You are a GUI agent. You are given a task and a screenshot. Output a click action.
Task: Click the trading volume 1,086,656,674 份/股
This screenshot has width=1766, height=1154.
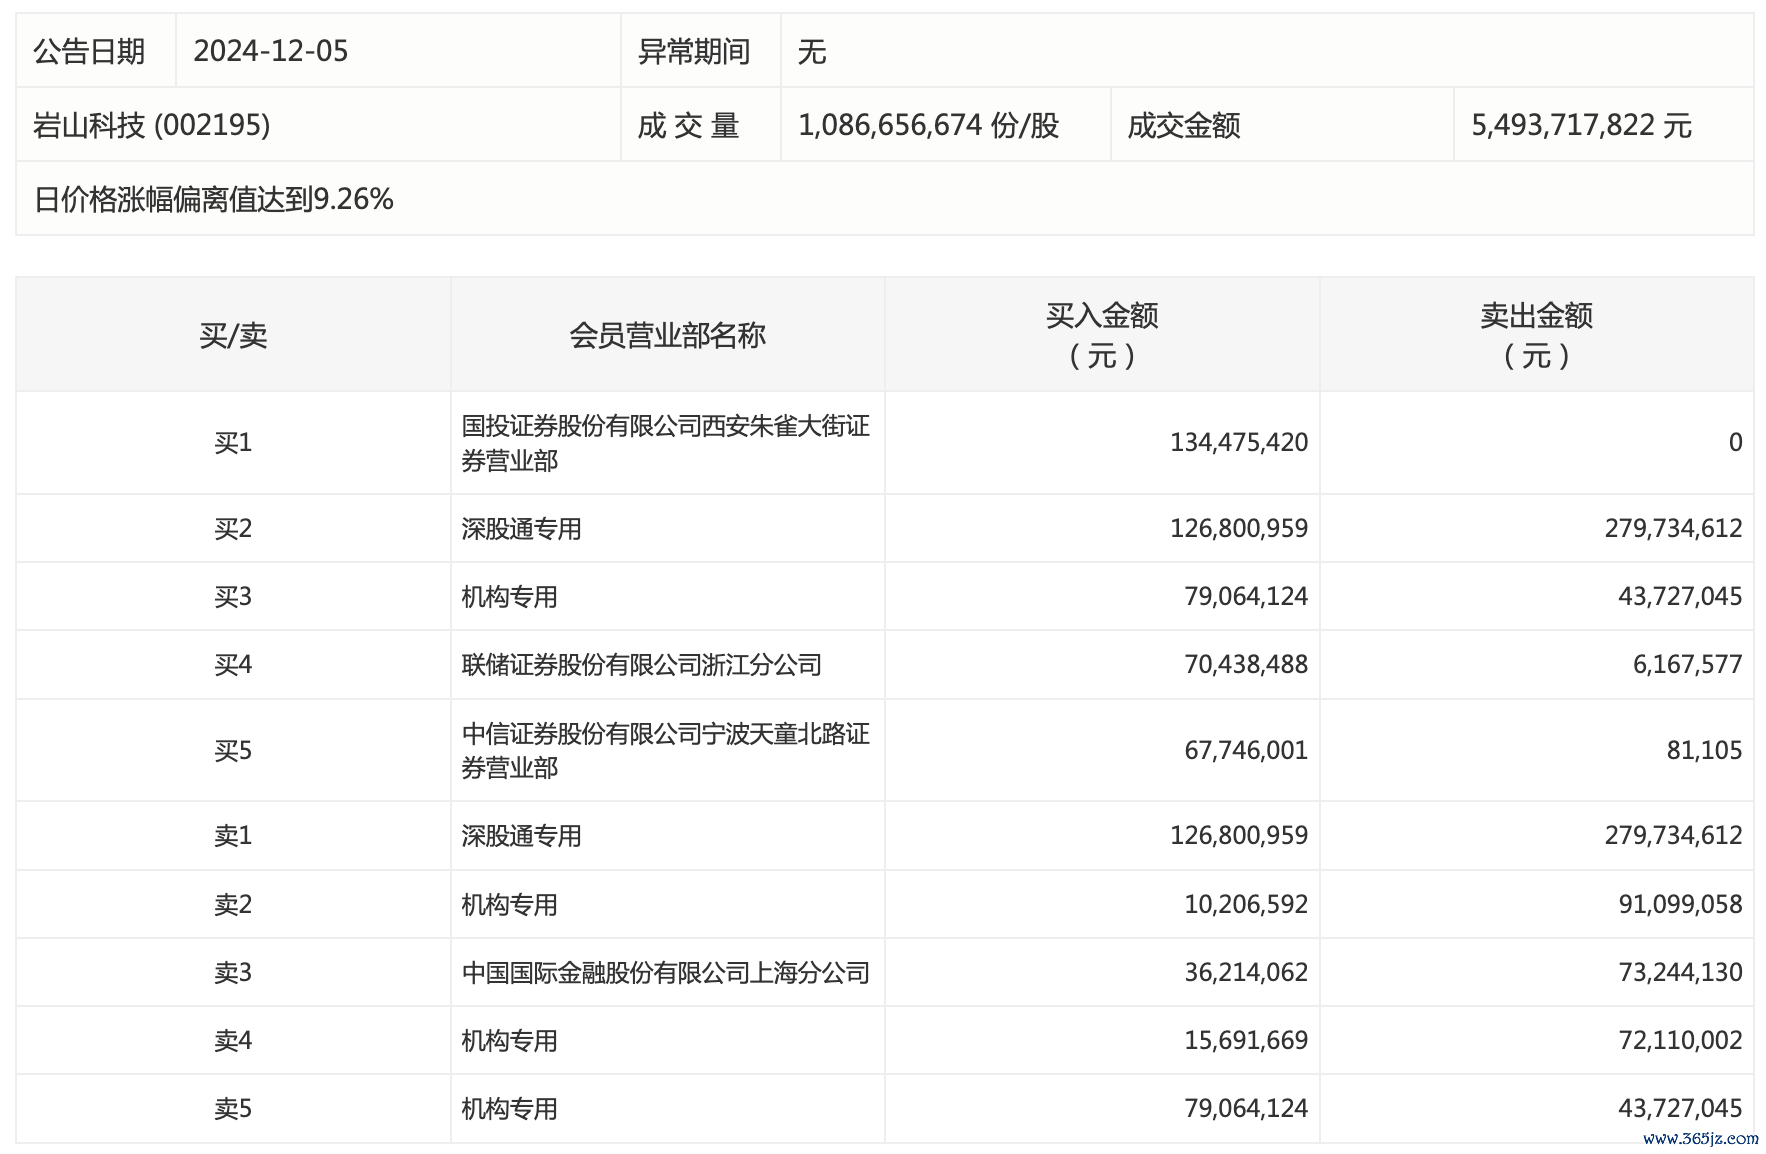928,125
